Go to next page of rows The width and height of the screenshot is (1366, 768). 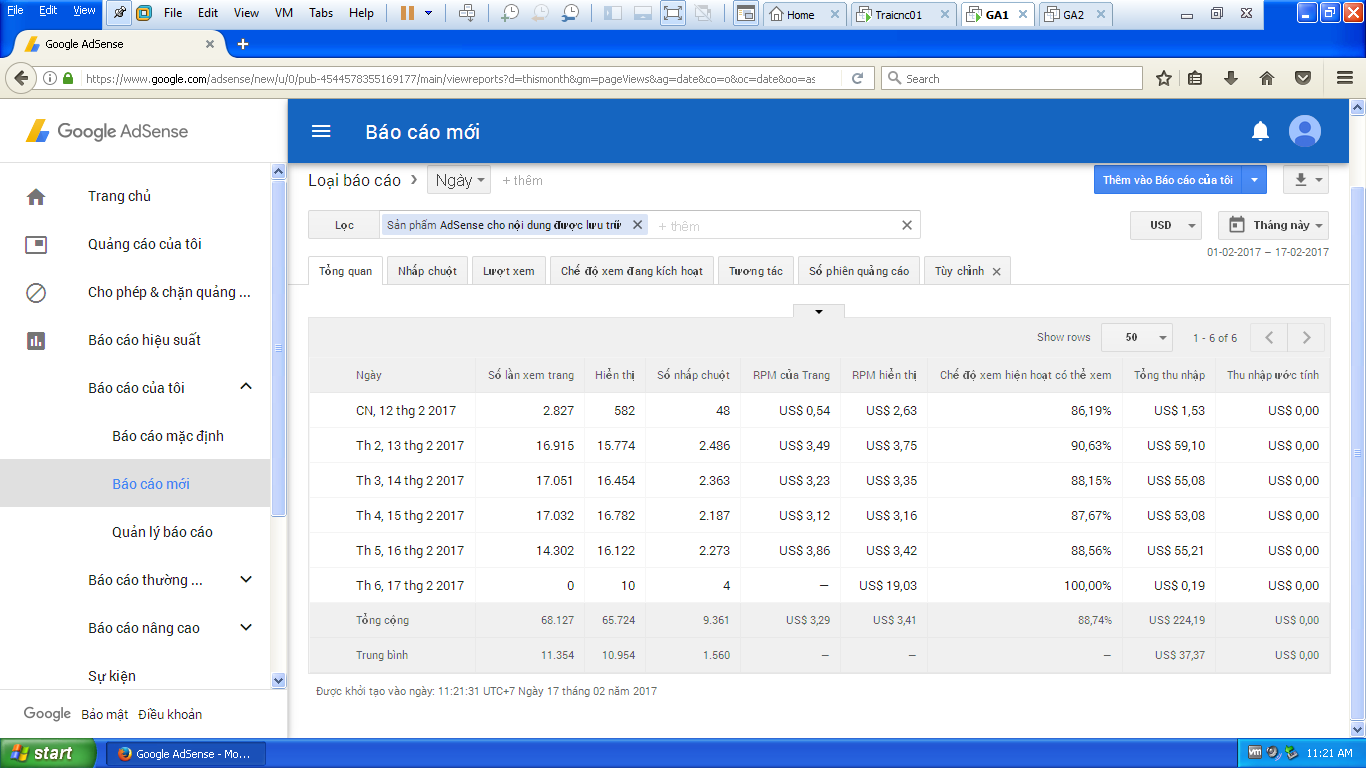(1306, 338)
